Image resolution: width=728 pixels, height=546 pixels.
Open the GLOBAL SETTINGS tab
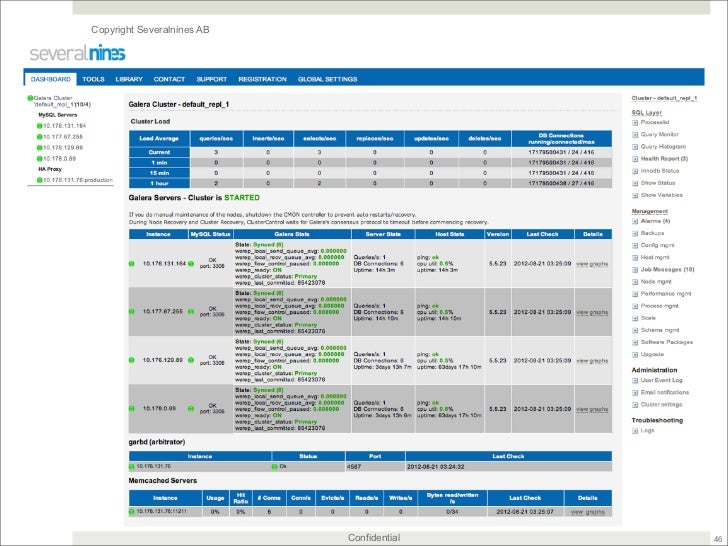[x=327, y=78]
